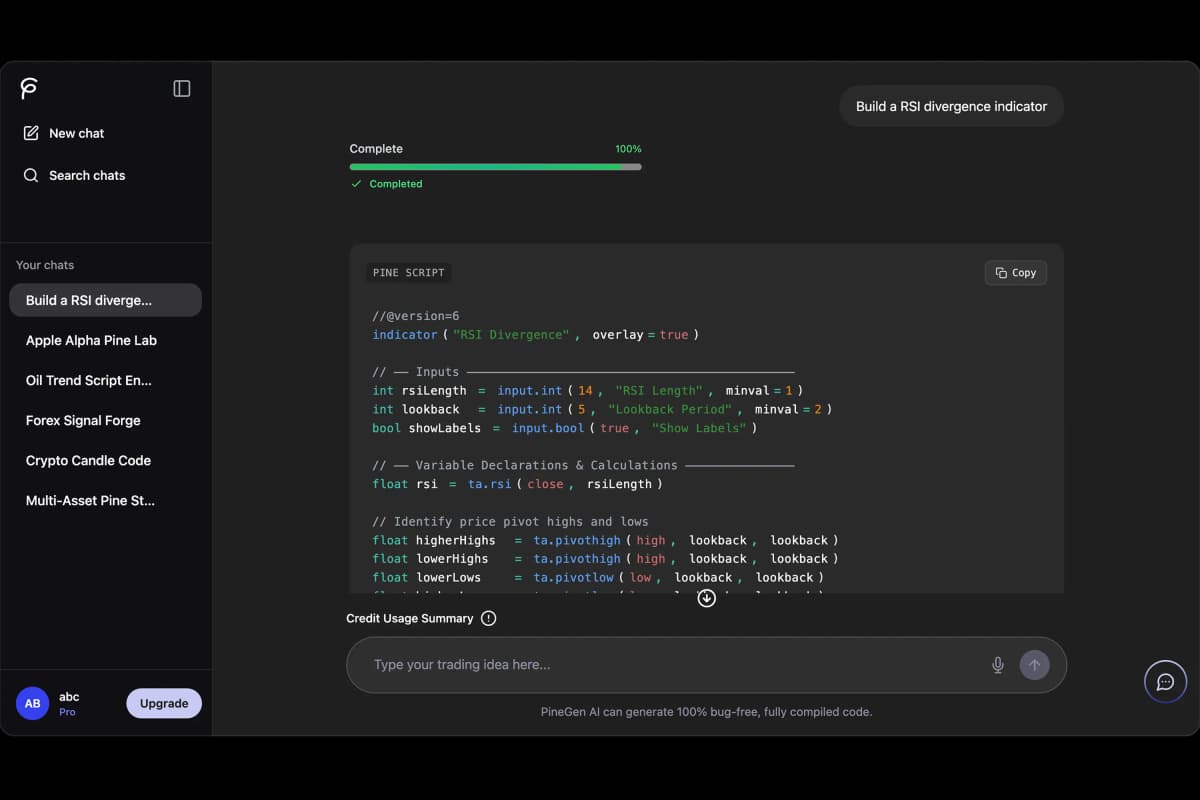Collapse the sidebar with the panel icon
Viewport: 1200px width, 800px height.
tap(182, 88)
